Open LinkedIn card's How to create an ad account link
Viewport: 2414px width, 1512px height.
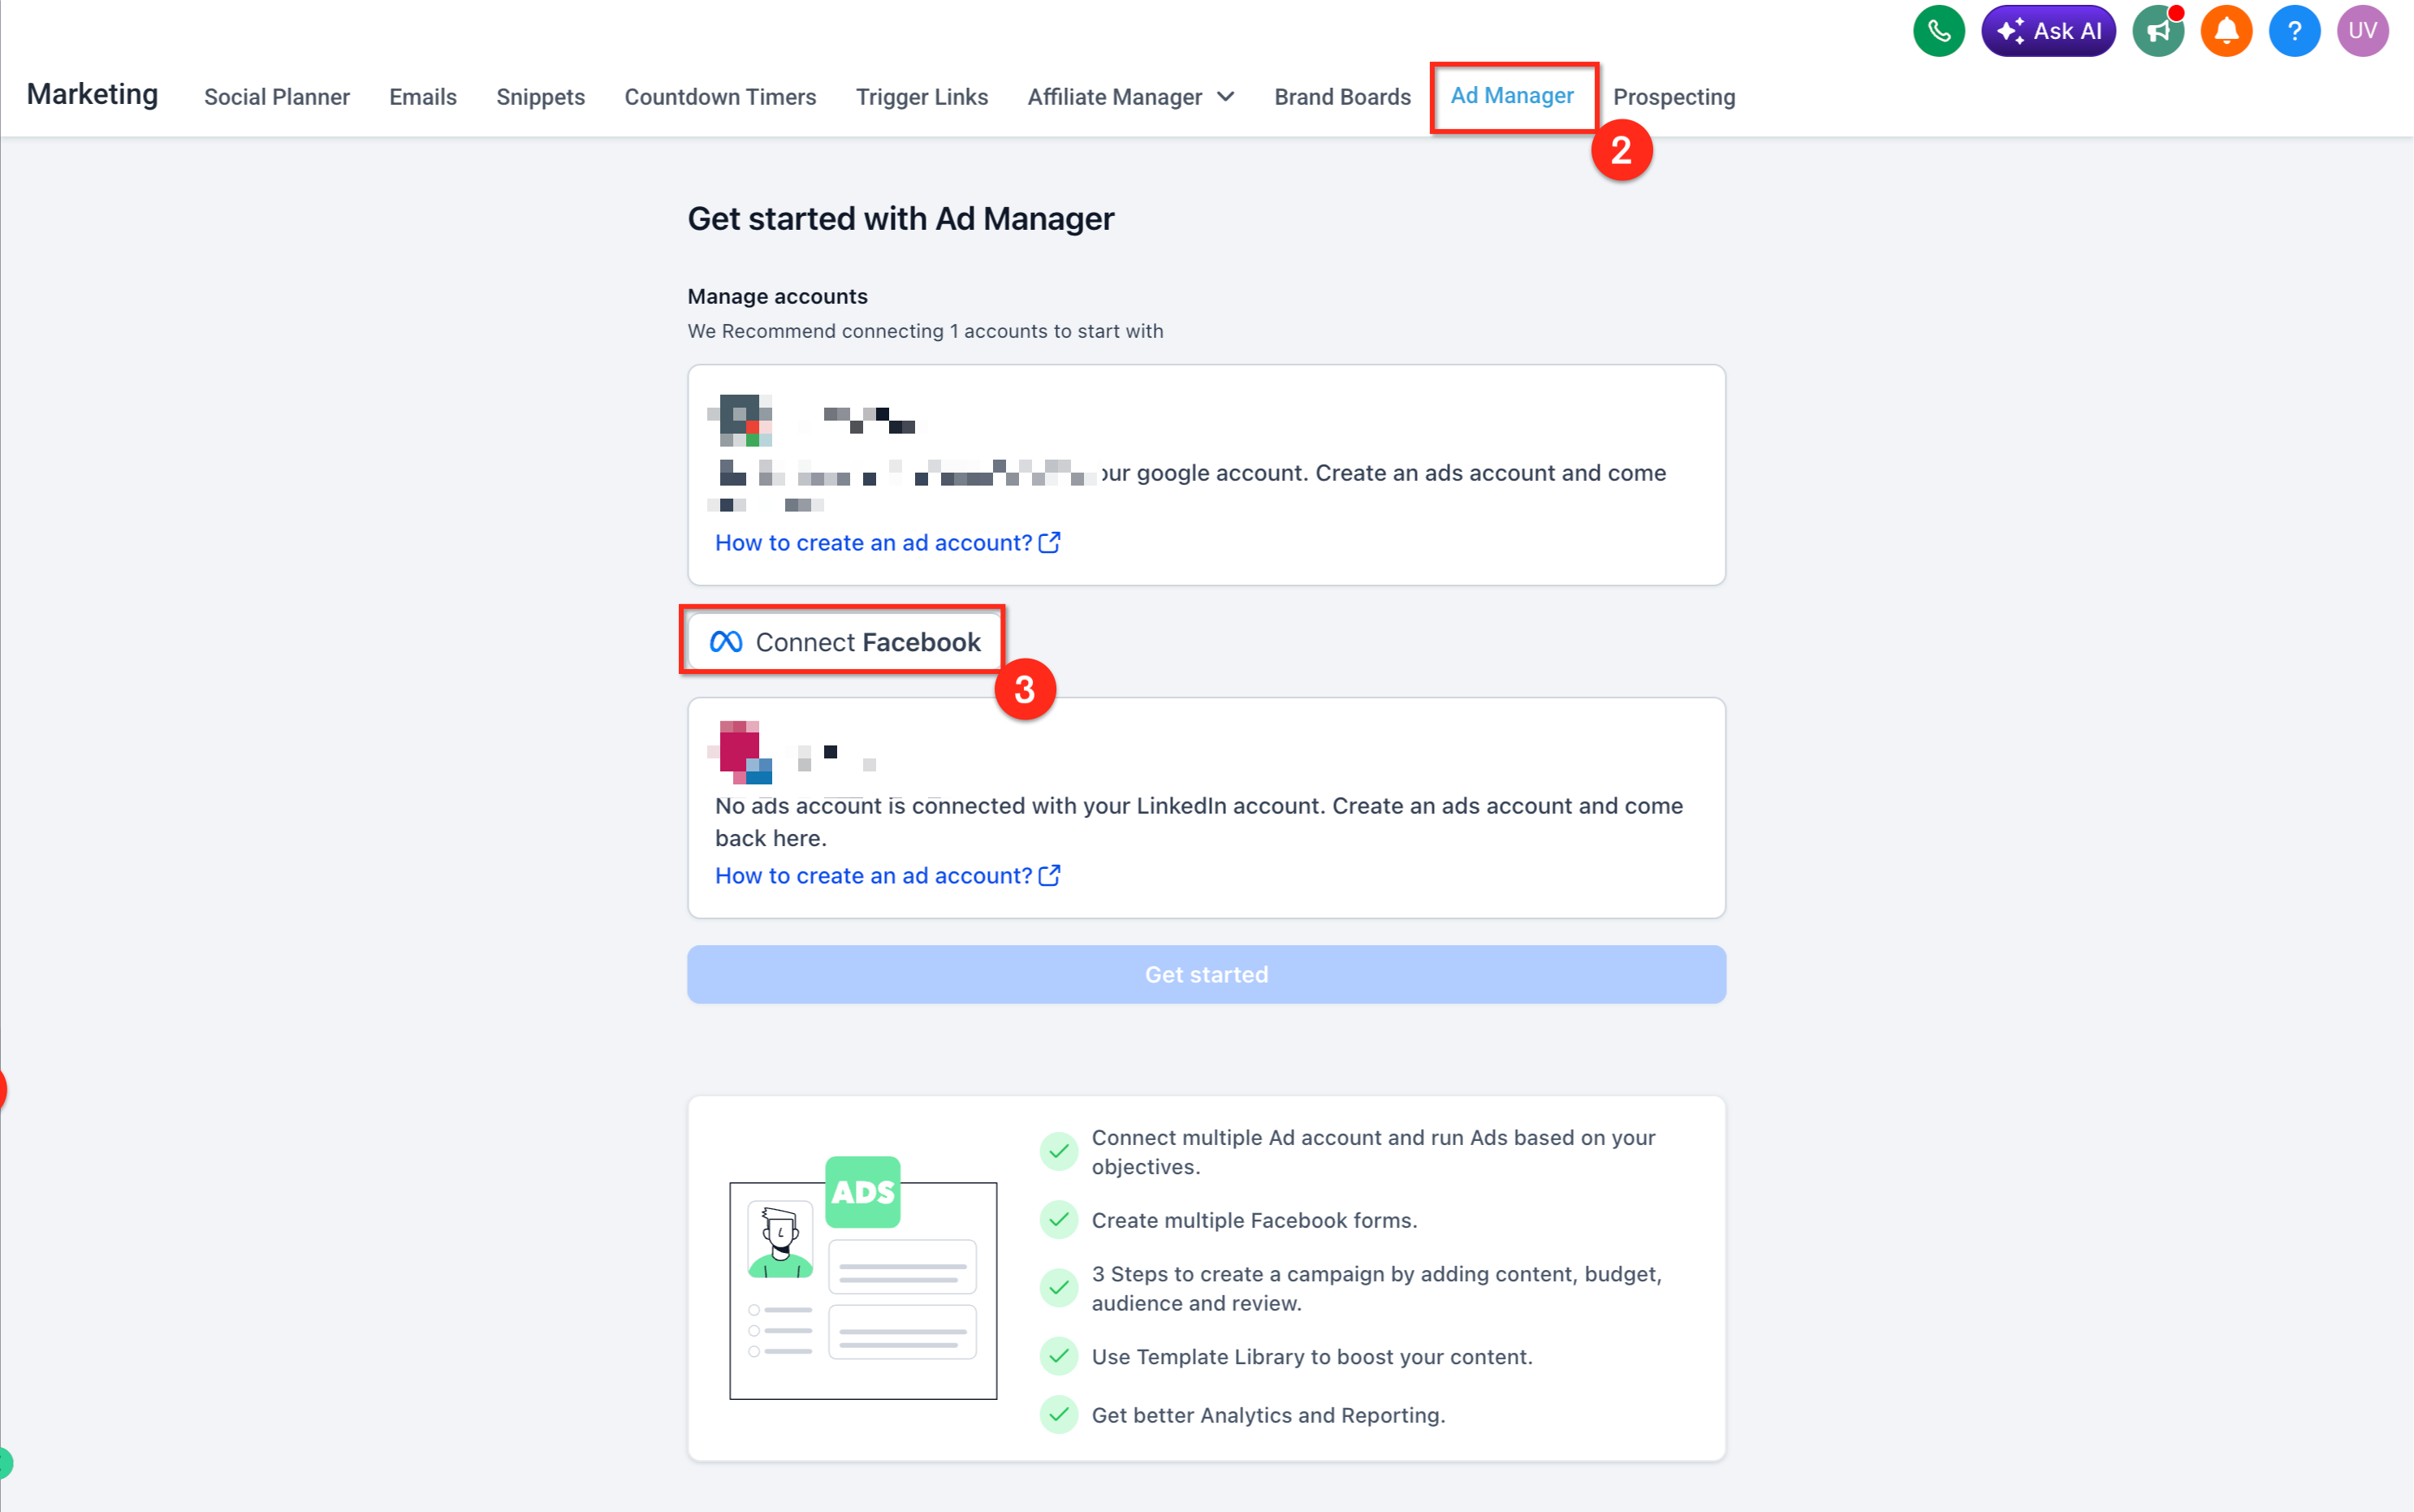point(873,875)
